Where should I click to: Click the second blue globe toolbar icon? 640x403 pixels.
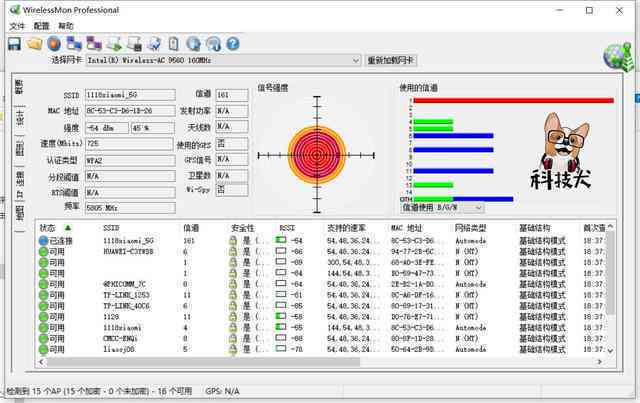click(x=213, y=44)
